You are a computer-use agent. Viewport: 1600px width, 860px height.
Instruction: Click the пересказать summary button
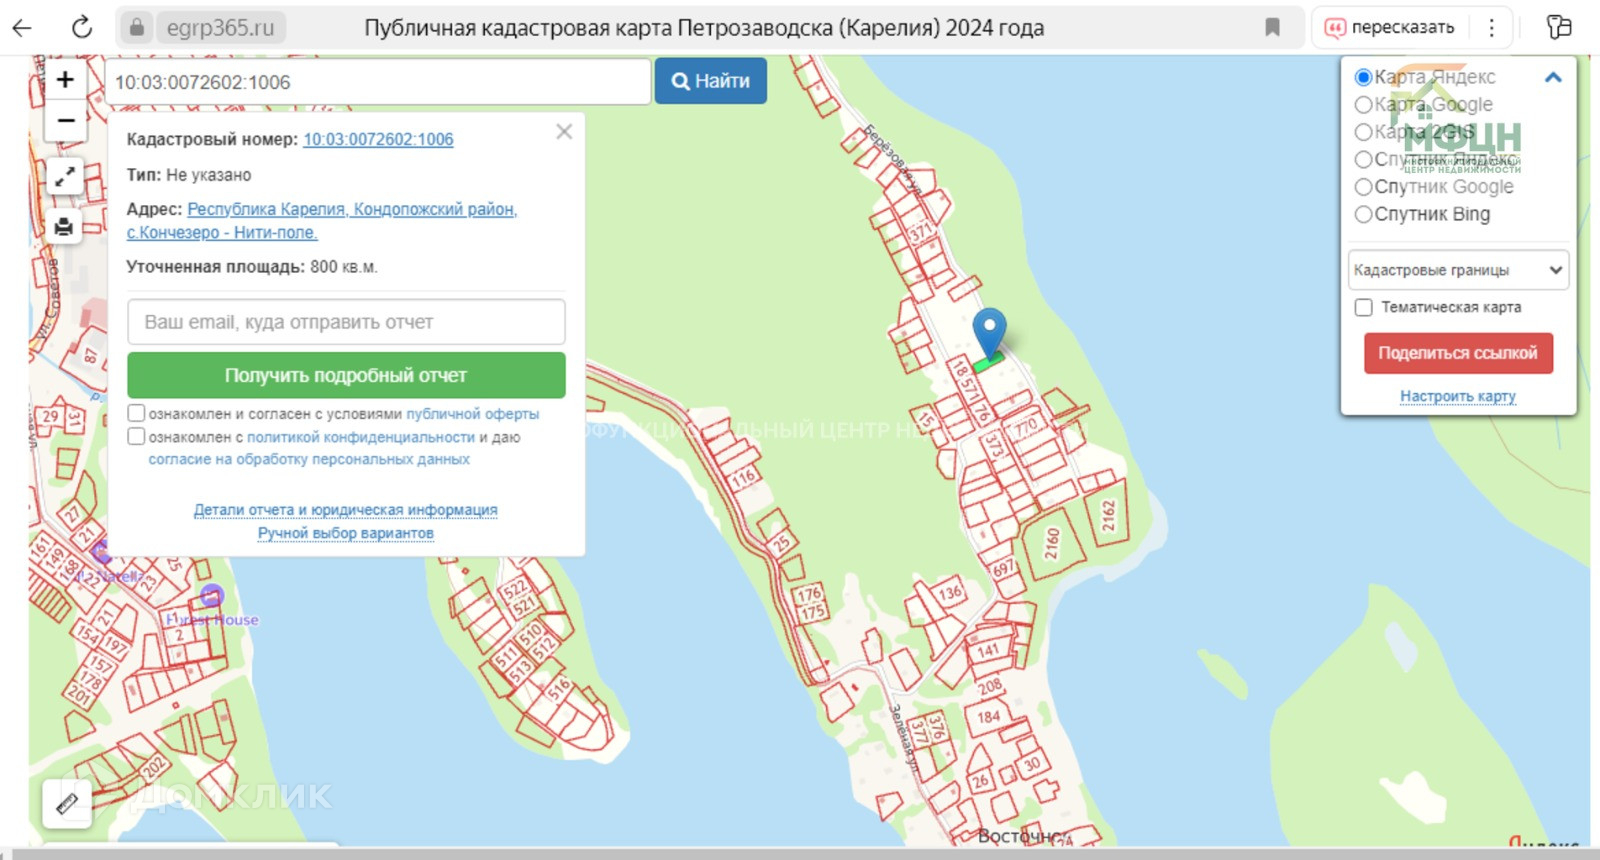1390,27
